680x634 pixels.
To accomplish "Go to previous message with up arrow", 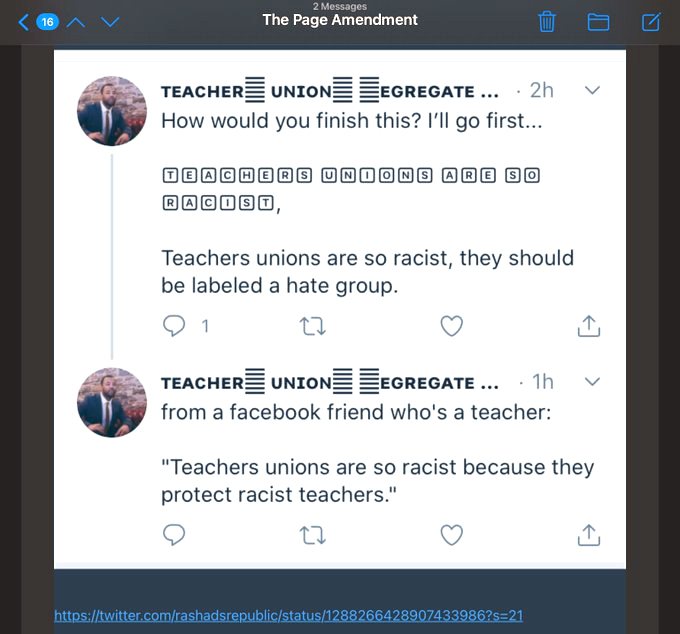I will (77, 21).
